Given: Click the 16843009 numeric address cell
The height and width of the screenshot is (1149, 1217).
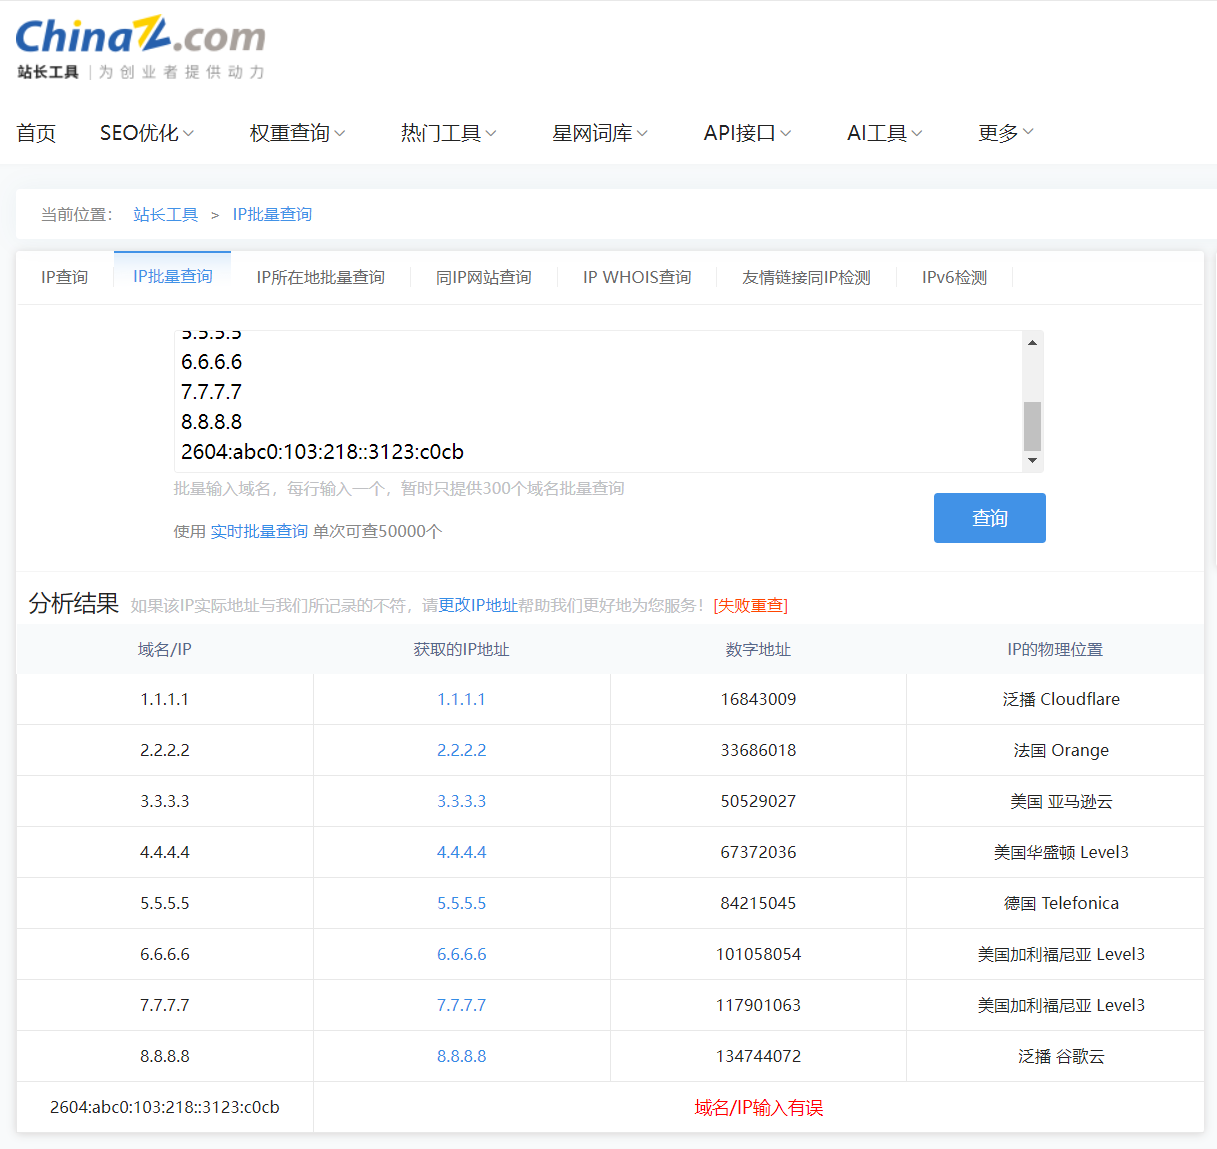Looking at the screenshot, I should pos(758,699).
